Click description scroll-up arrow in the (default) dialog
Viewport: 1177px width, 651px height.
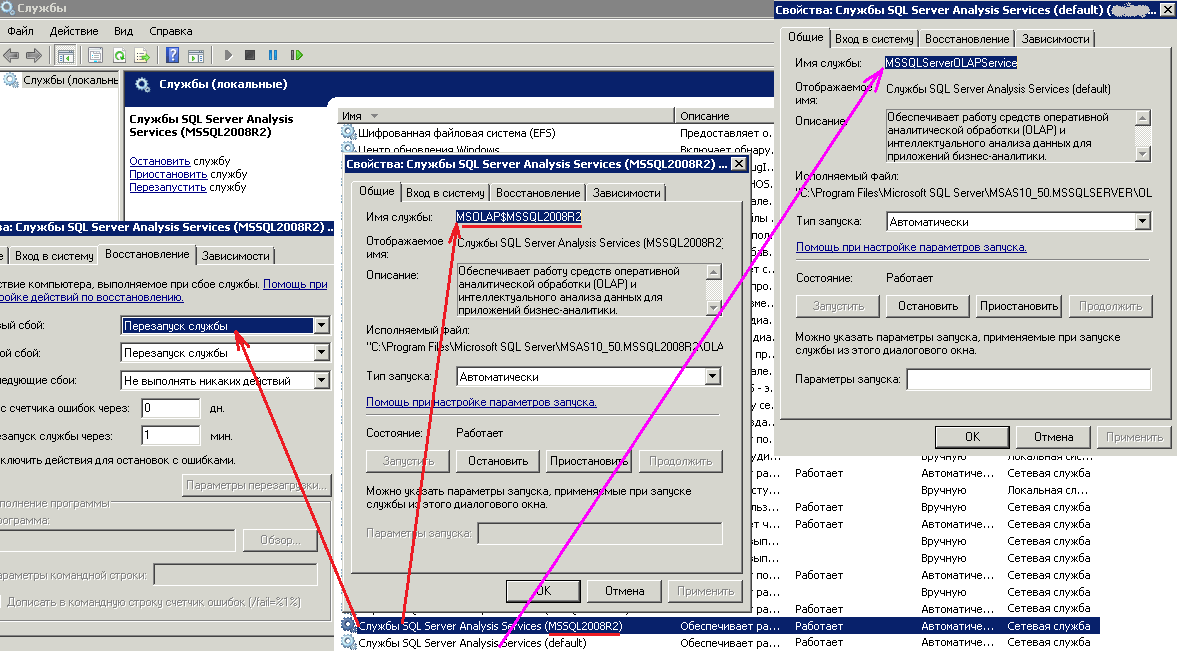click(x=1142, y=117)
